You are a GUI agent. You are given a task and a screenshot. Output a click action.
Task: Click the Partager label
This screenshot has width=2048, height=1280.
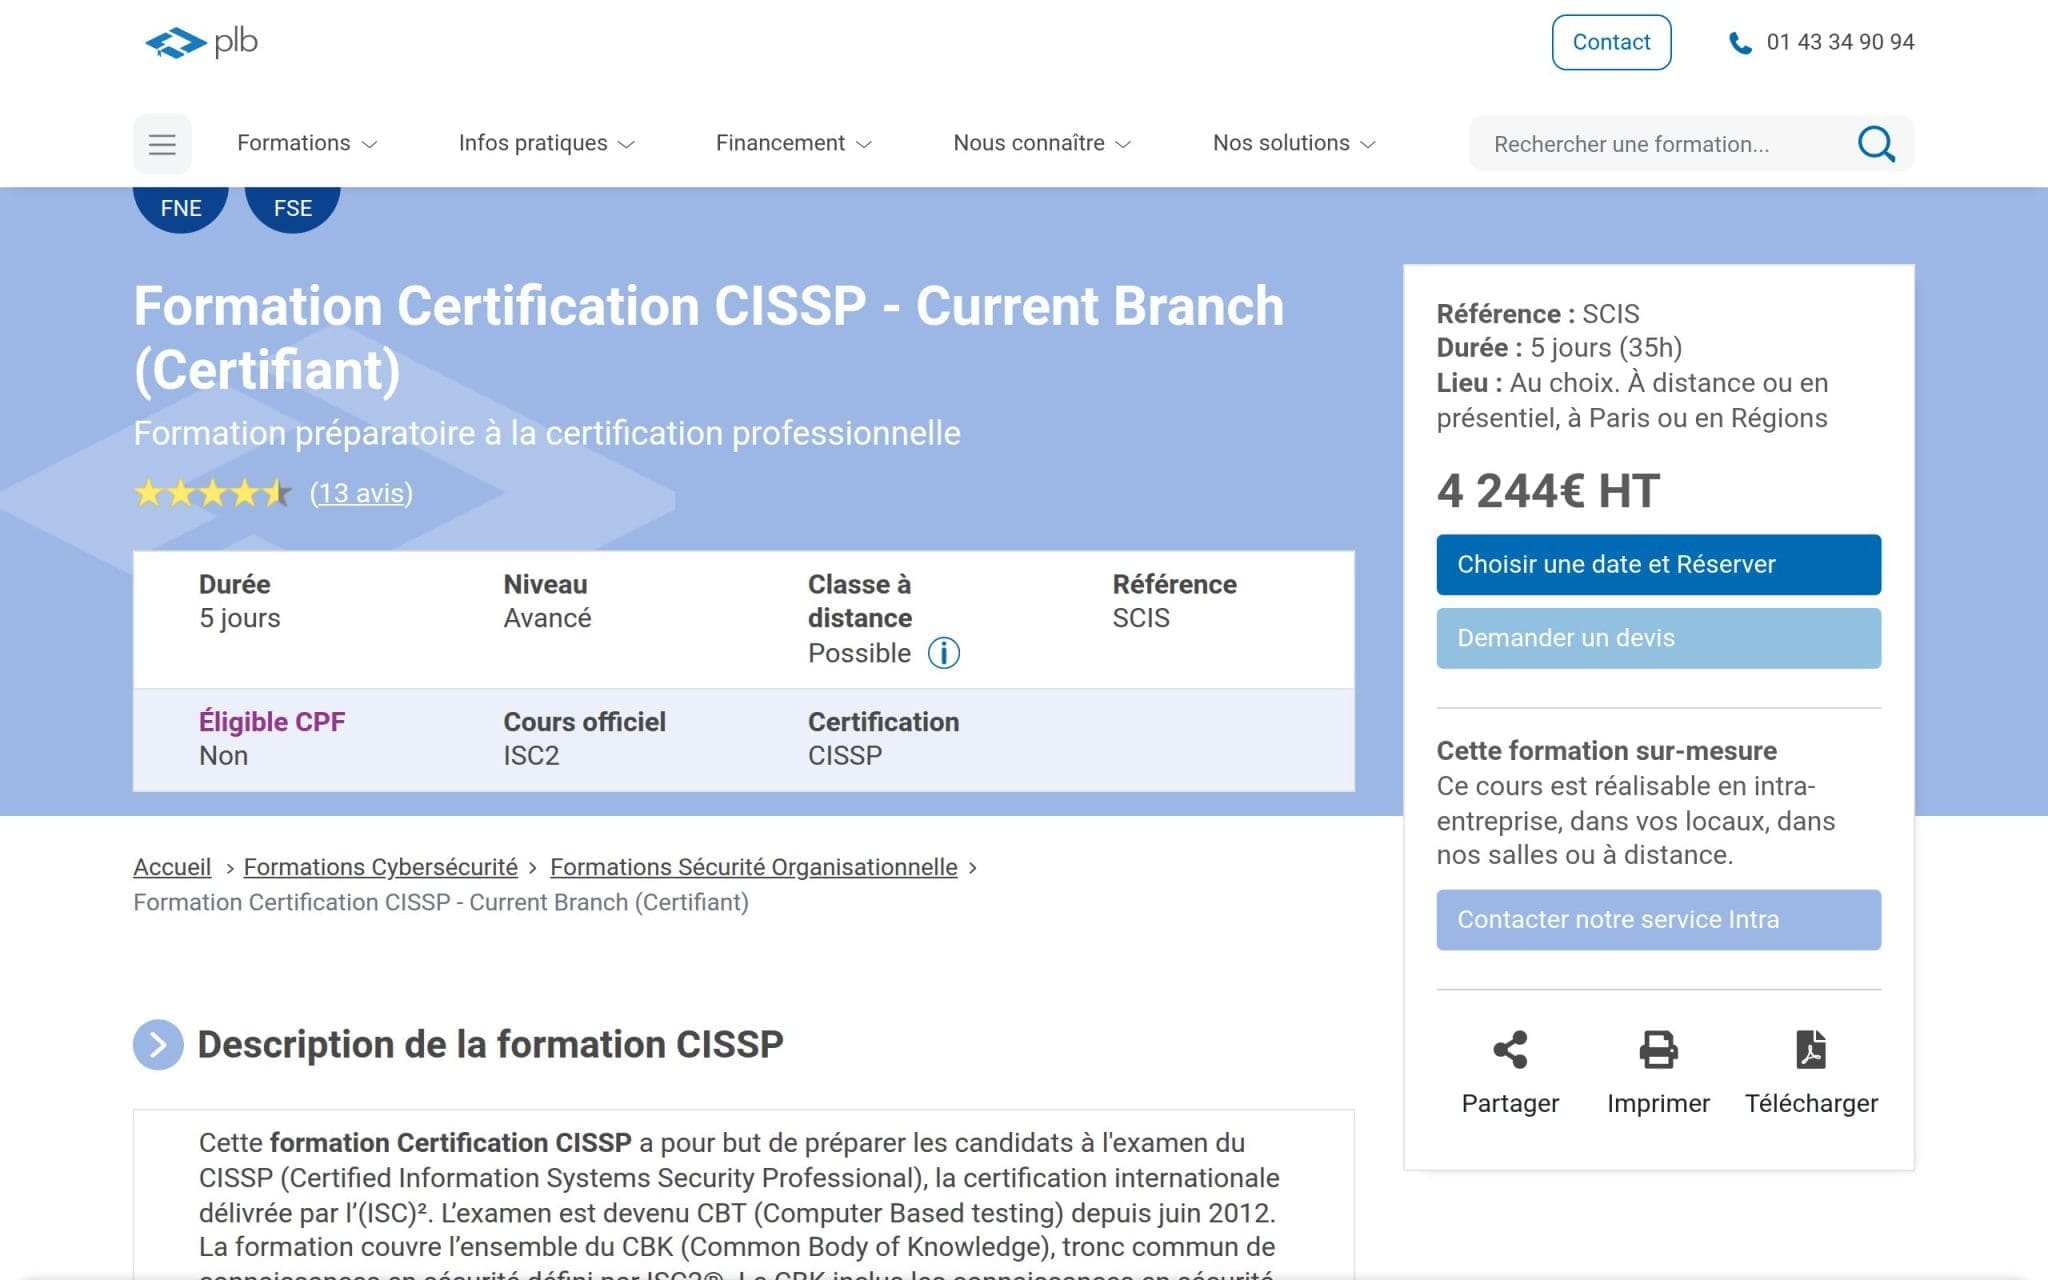(1510, 1103)
